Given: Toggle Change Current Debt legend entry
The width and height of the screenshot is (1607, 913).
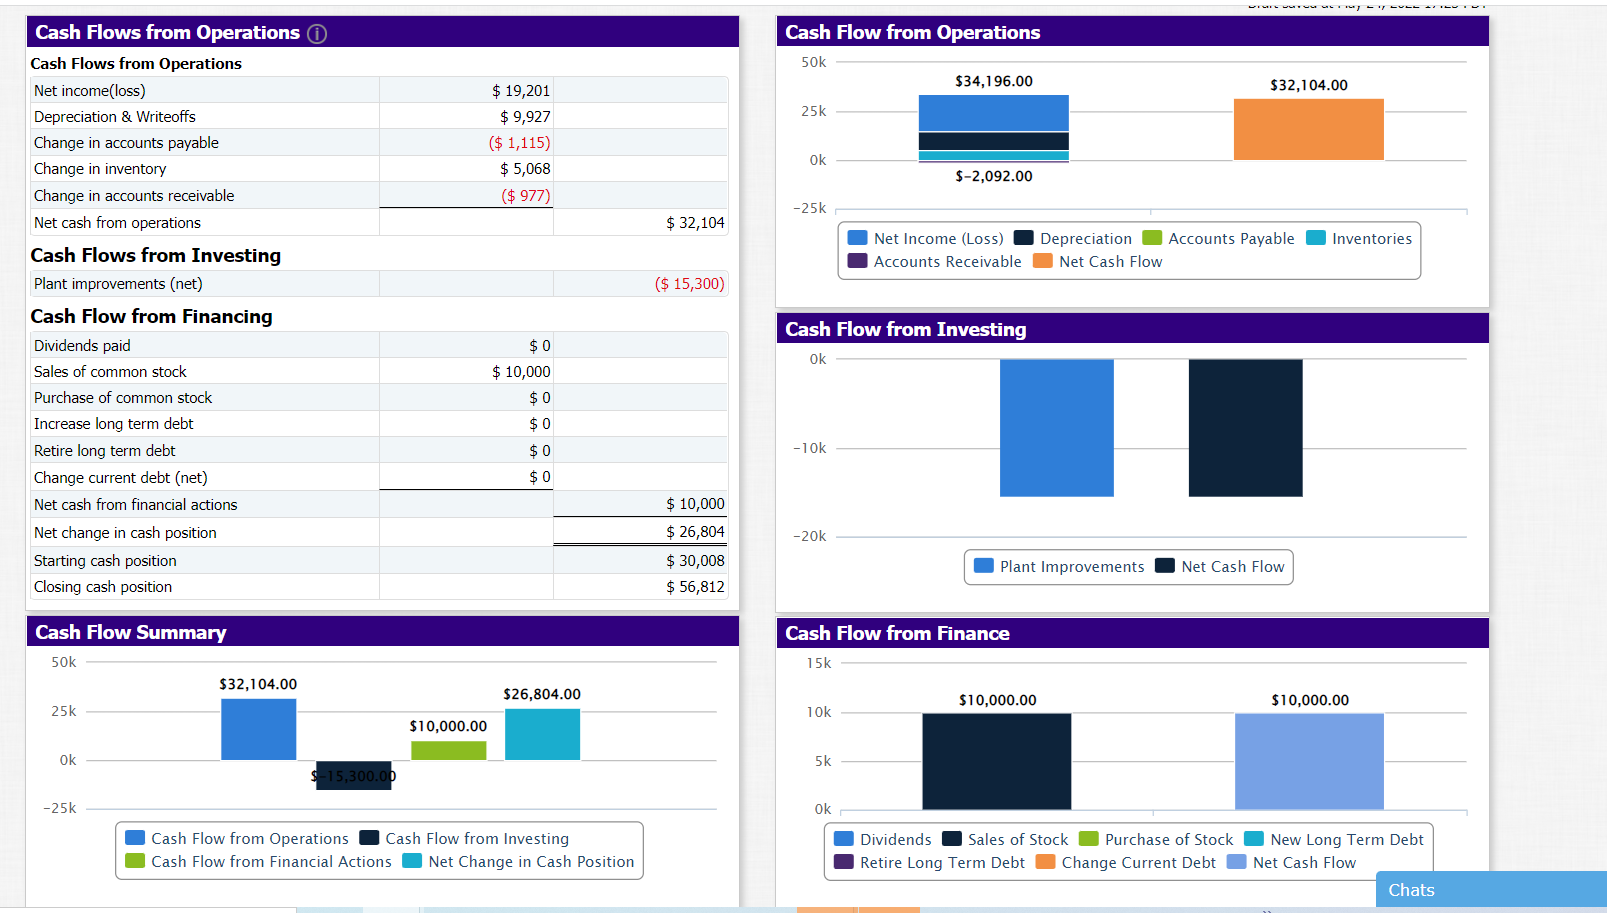Looking at the screenshot, I should [1126, 862].
